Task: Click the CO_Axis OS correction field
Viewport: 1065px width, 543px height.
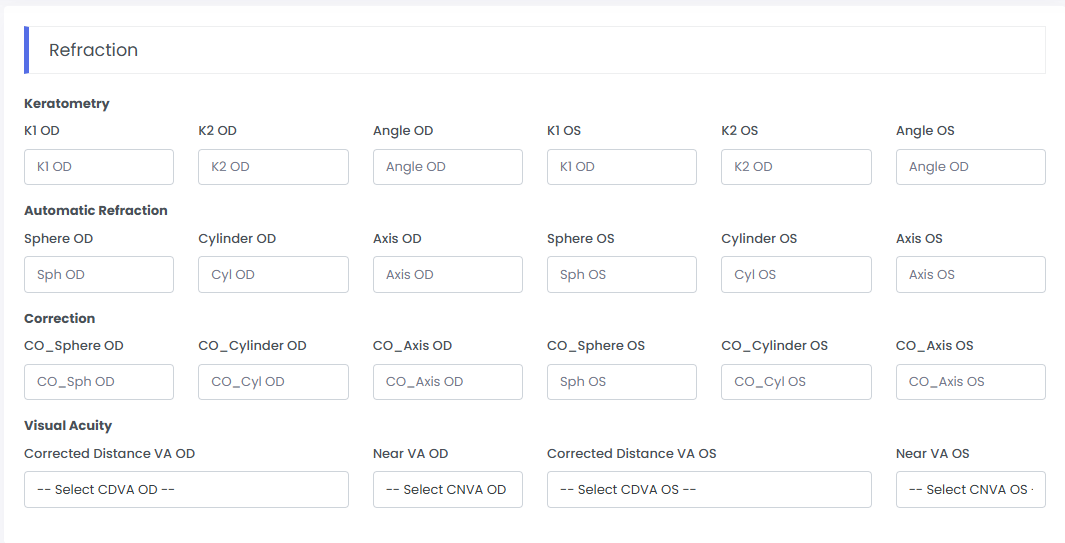Action: pyautogui.click(x=970, y=382)
